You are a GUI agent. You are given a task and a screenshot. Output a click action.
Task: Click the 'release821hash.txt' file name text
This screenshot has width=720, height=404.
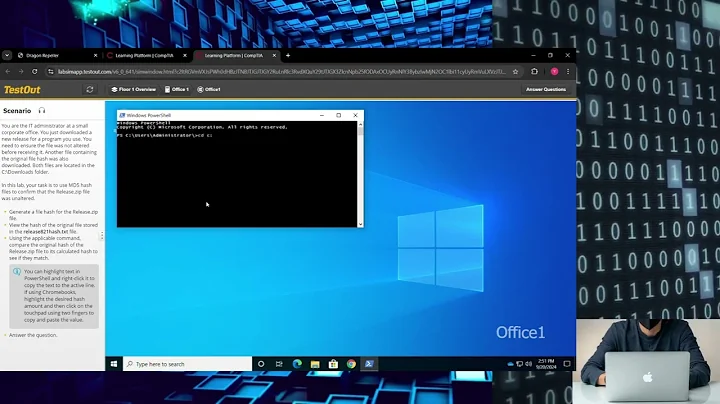point(45,232)
